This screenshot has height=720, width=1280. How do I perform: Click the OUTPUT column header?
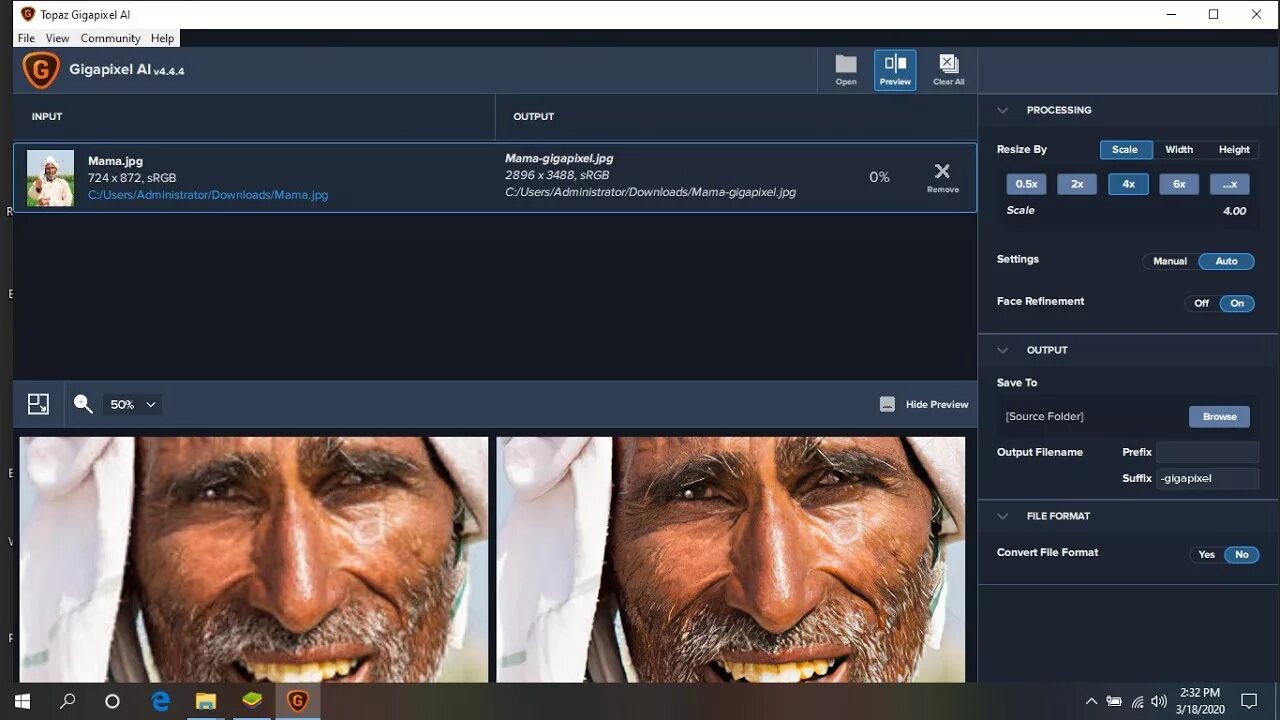533,117
